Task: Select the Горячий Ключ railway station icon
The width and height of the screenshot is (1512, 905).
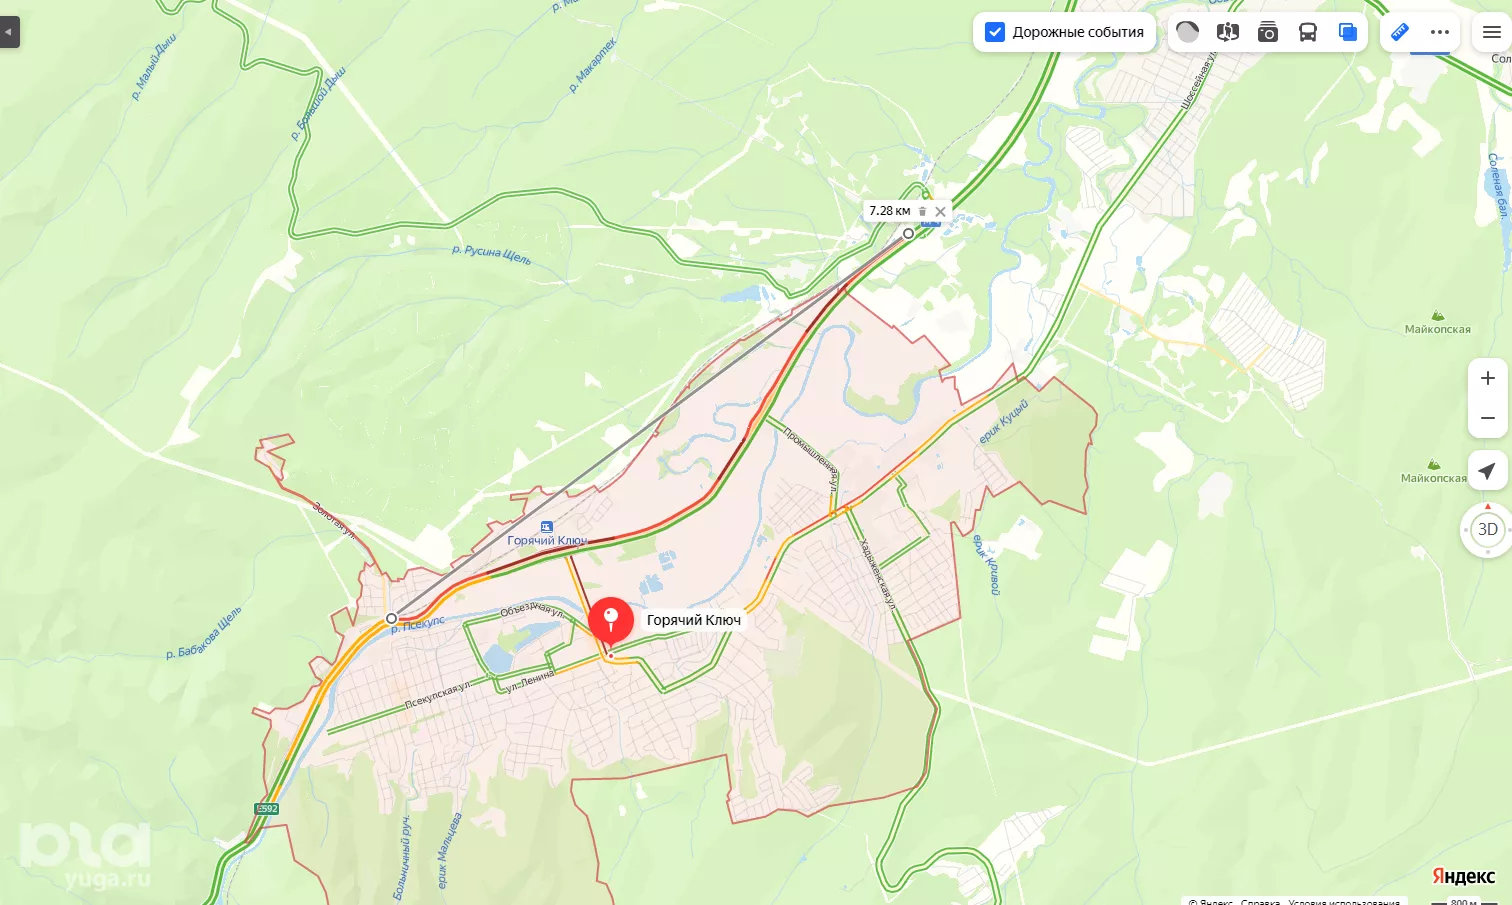Action: tap(546, 526)
